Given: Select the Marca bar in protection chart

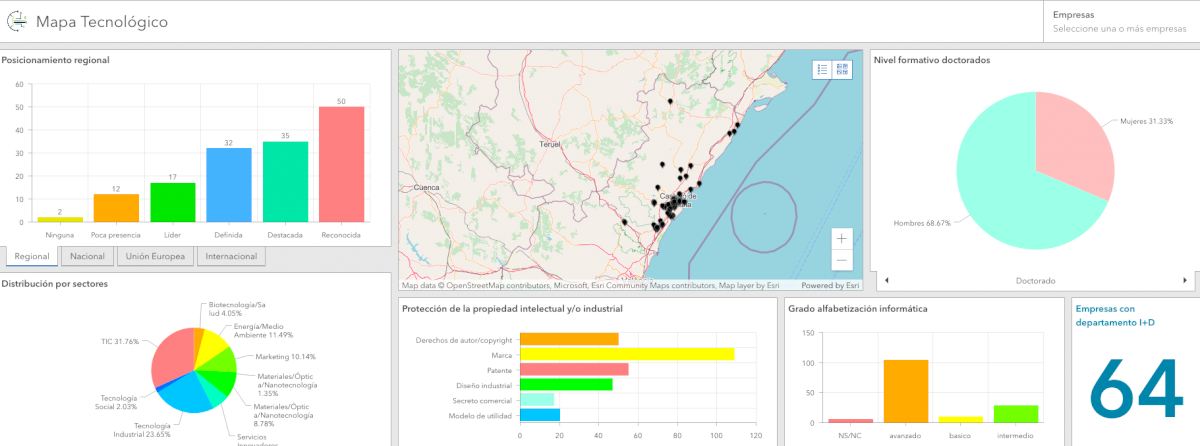Looking at the screenshot, I should click(x=627, y=354).
